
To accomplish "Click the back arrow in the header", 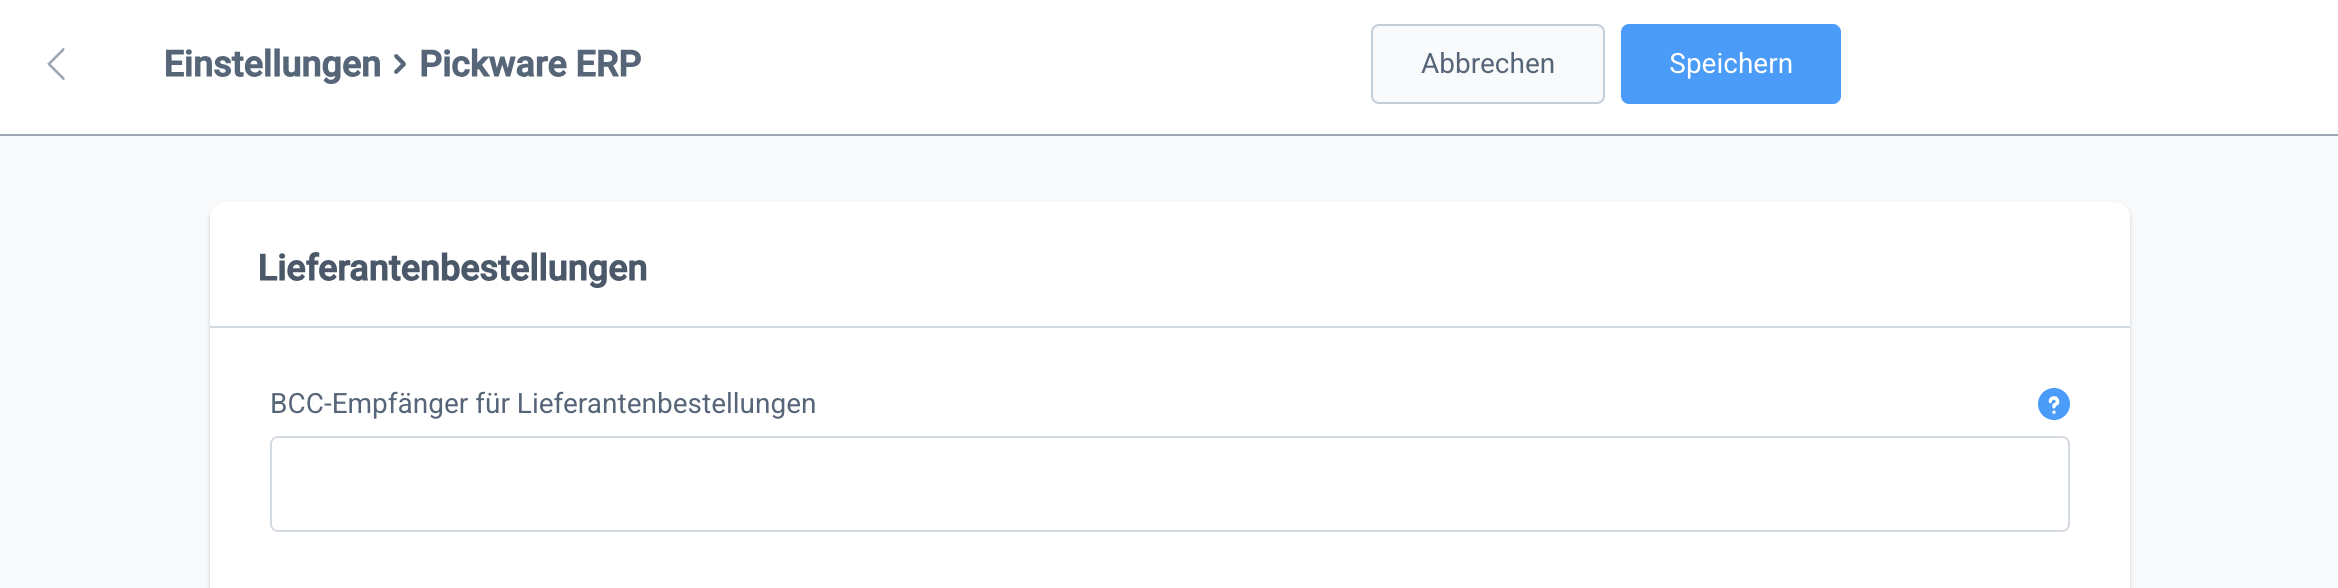I will [57, 64].
